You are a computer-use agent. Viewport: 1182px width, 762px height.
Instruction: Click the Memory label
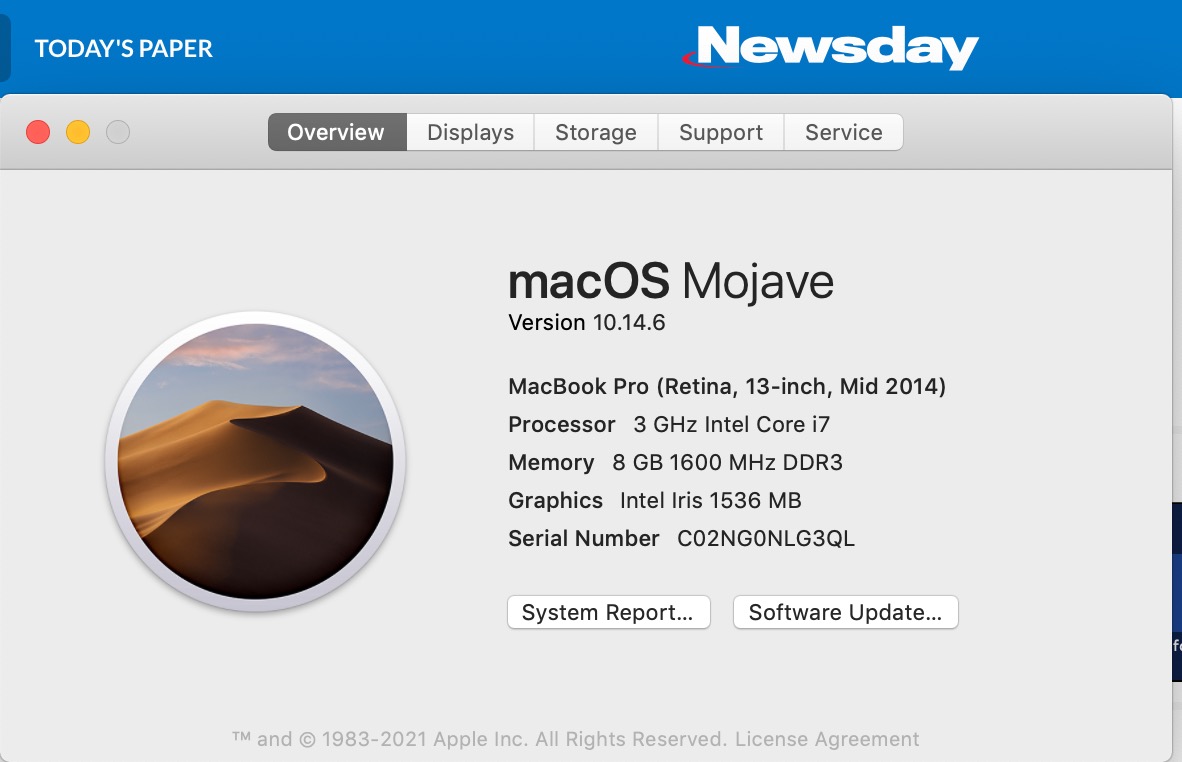click(551, 462)
